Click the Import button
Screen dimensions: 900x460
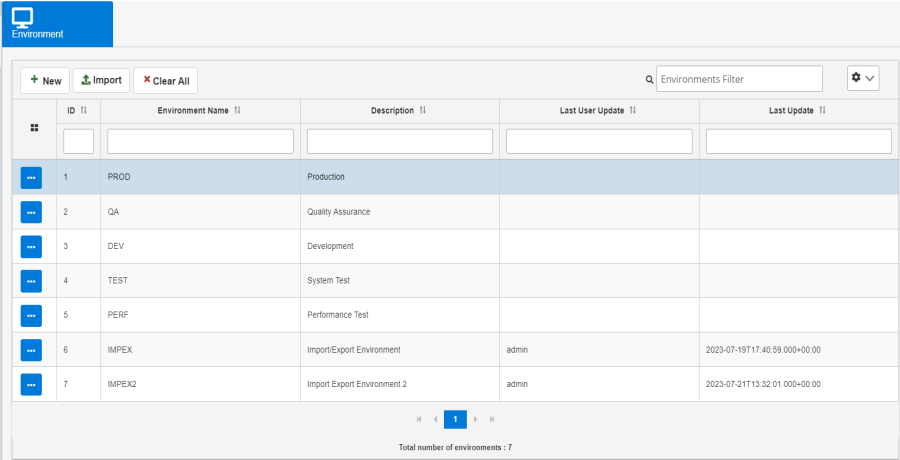[x=101, y=81]
